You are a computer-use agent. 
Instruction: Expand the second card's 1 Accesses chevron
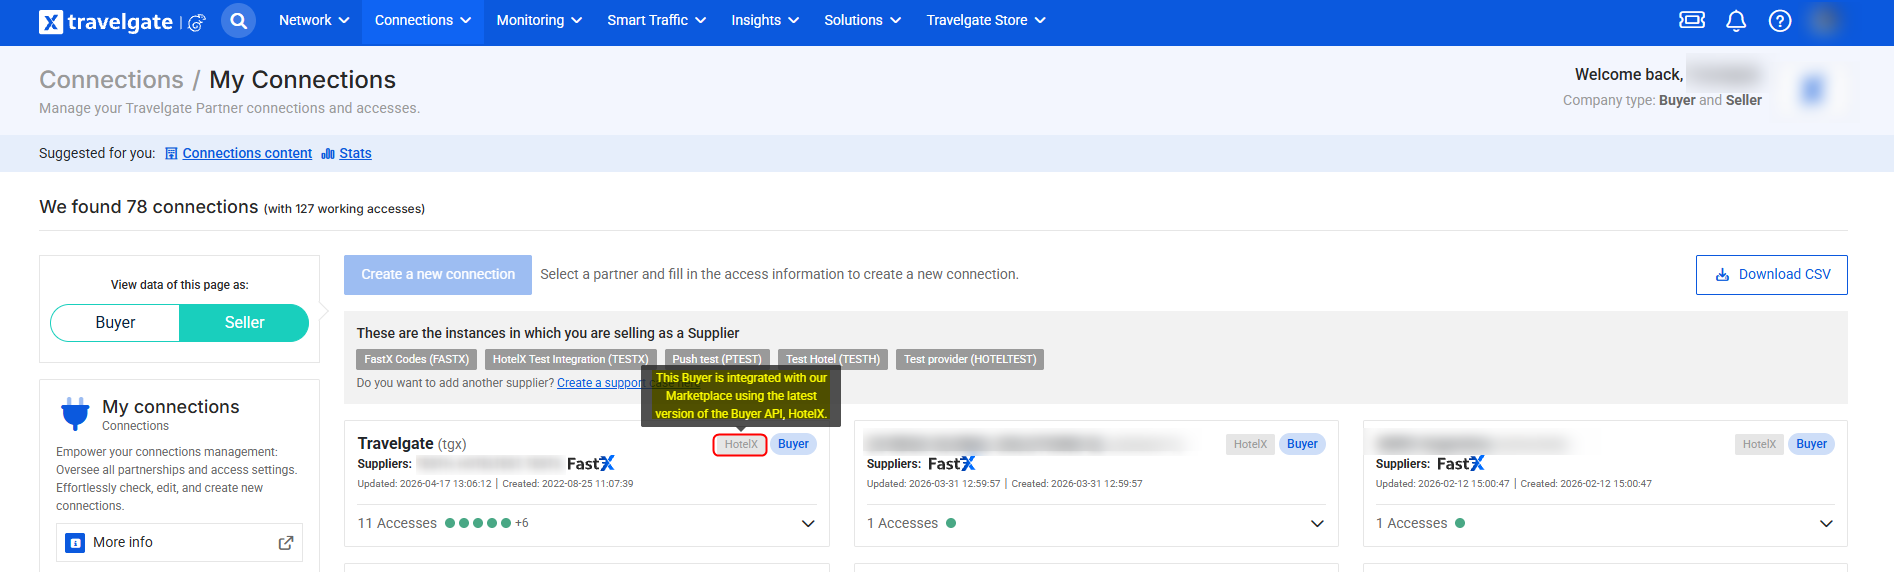(1317, 524)
